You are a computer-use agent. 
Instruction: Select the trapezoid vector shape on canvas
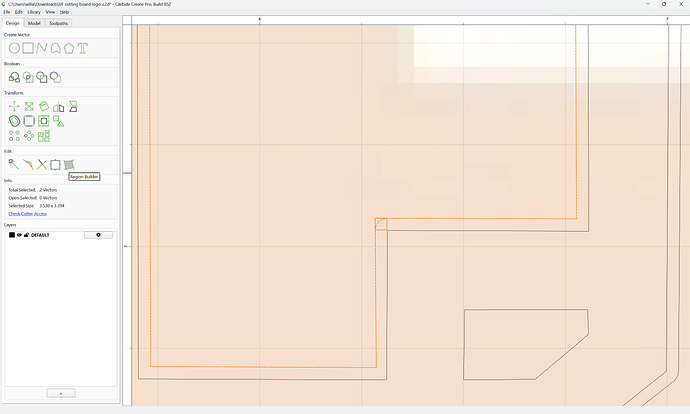click(526, 344)
